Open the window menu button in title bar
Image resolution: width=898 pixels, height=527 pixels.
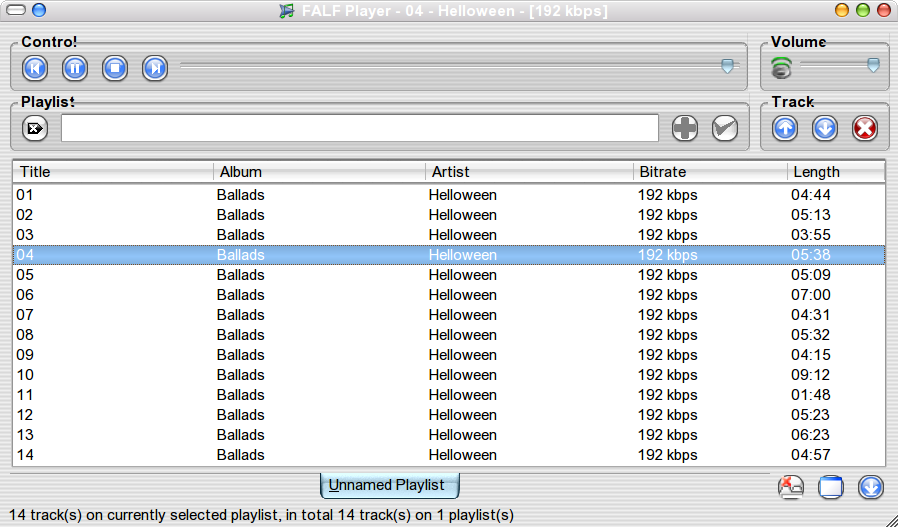[x=15, y=10]
